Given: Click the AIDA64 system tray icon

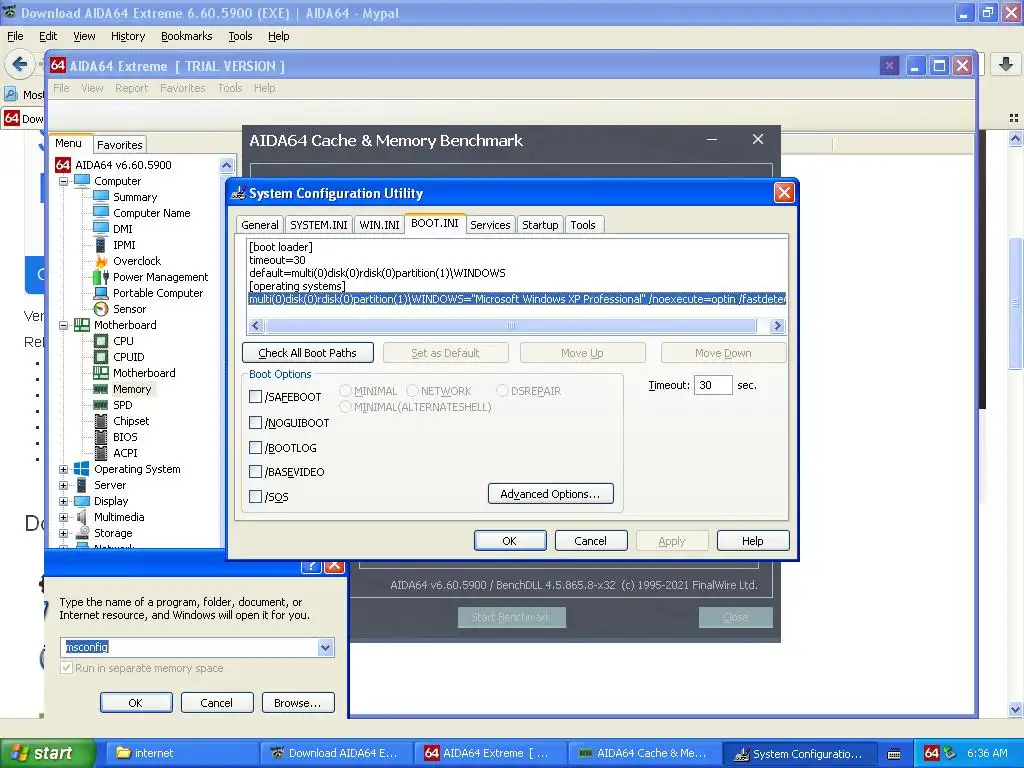Looking at the screenshot, I should point(932,753).
